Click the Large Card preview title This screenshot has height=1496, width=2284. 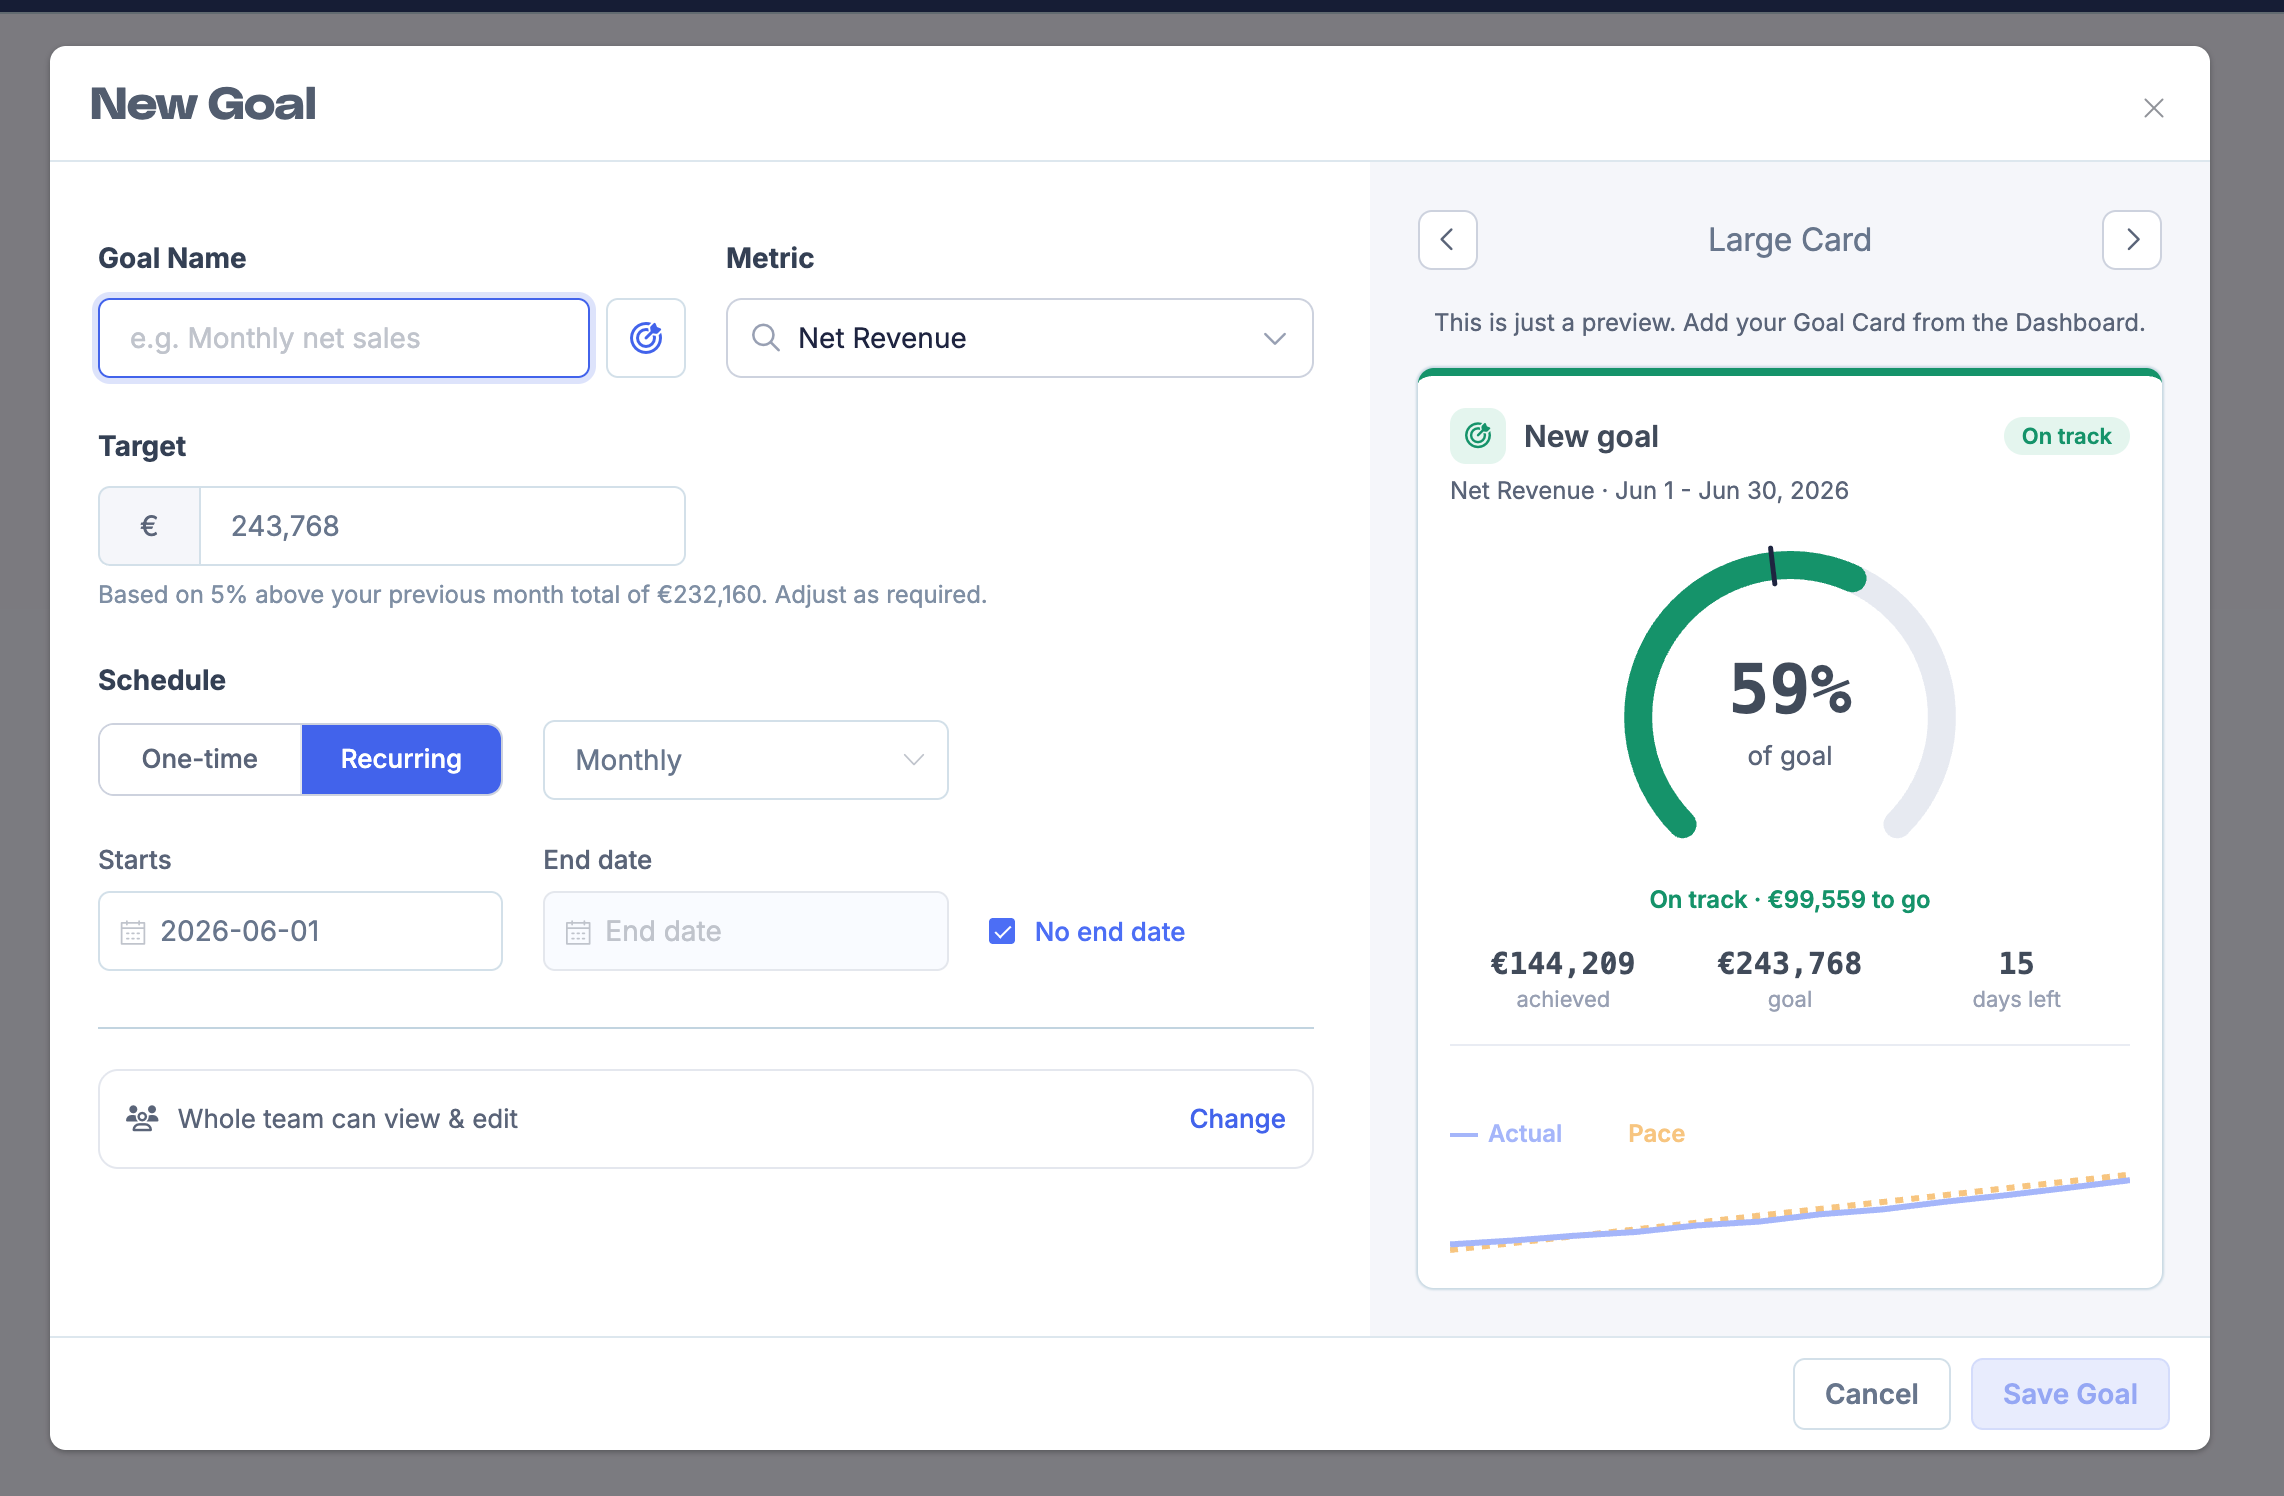click(1789, 240)
